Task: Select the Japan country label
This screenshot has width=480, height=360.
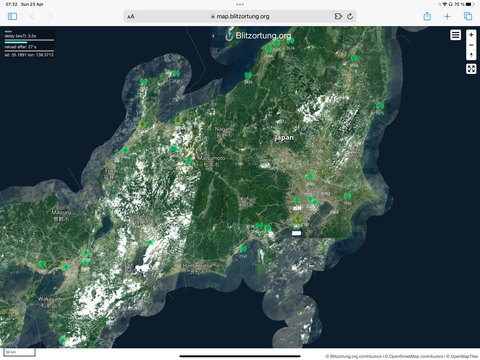Action: (x=284, y=138)
